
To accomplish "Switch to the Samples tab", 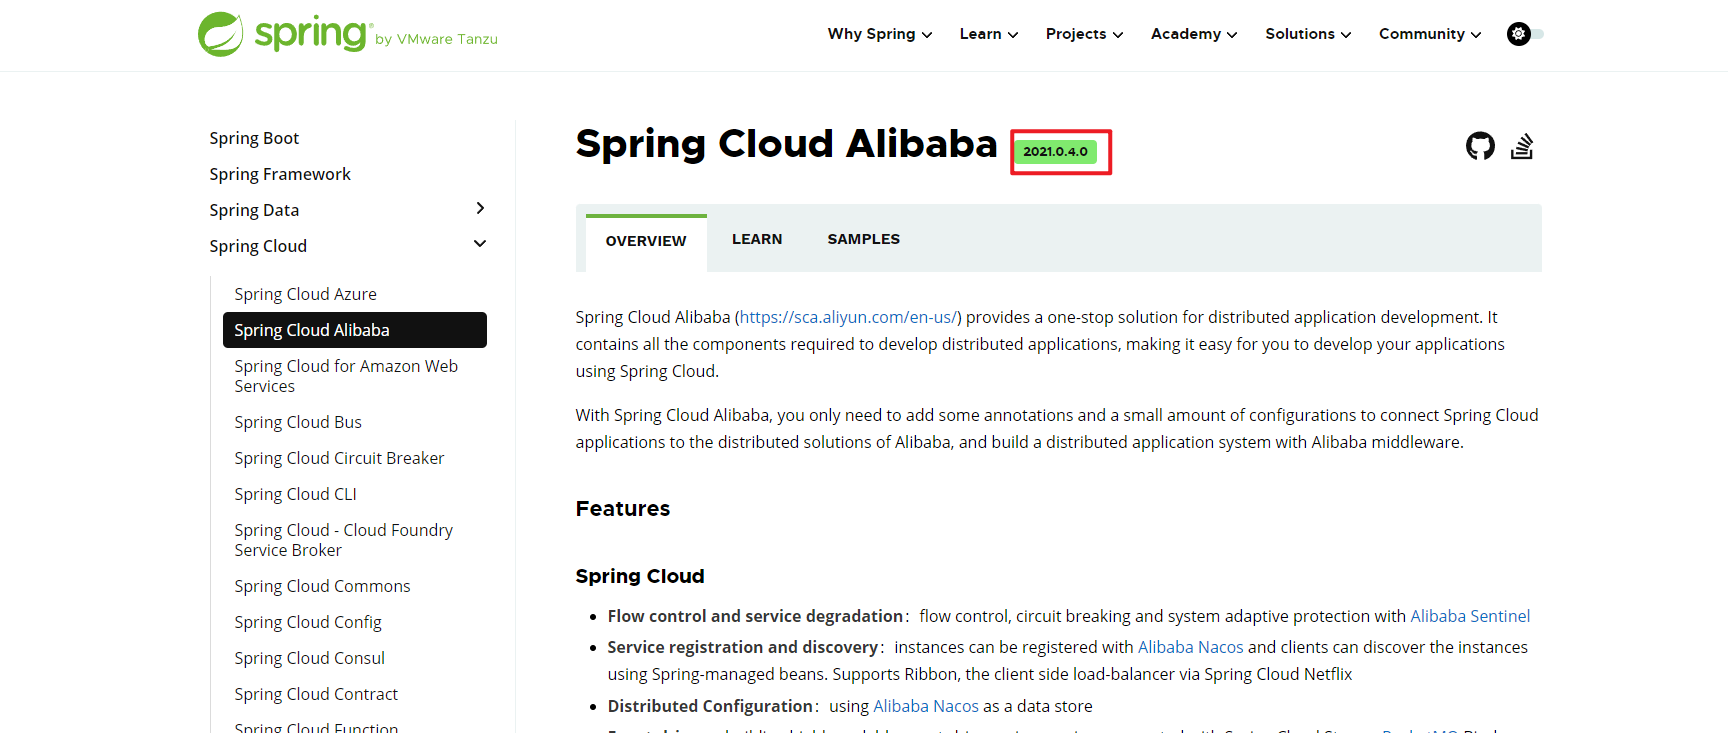I will point(864,239).
